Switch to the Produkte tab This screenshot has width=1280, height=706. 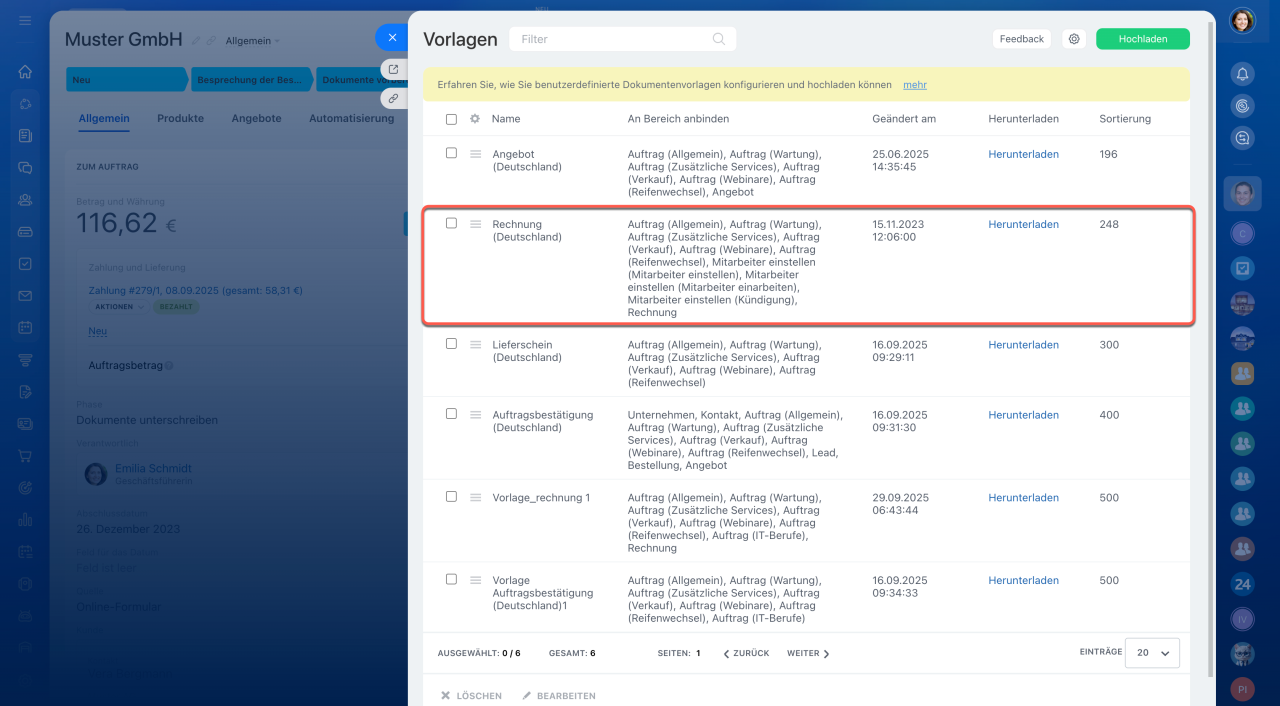tap(180, 118)
